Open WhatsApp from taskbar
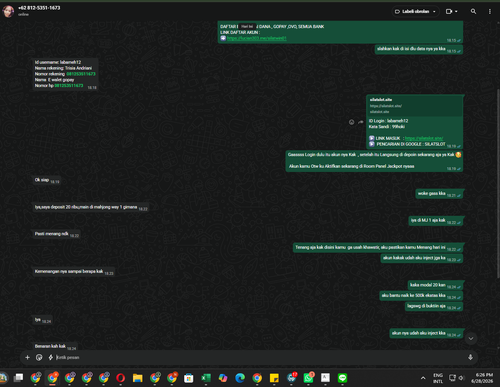 (x=308, y=378)
